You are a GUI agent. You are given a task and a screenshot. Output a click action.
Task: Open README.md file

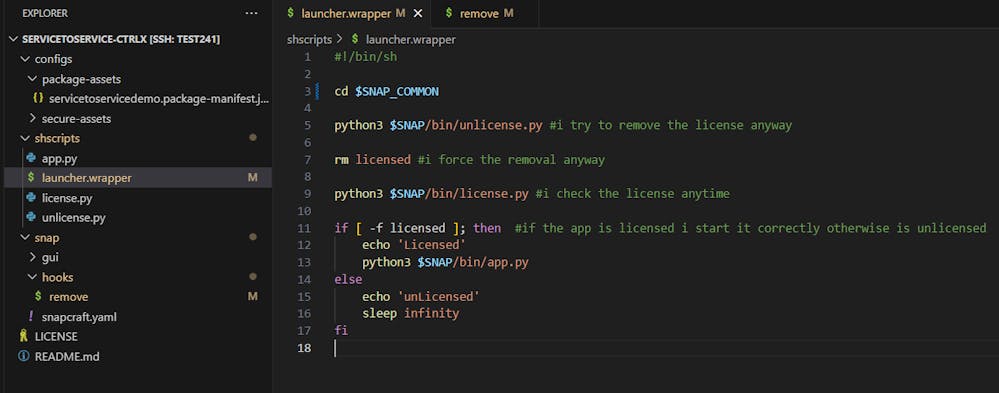click(x=67, y=356)
